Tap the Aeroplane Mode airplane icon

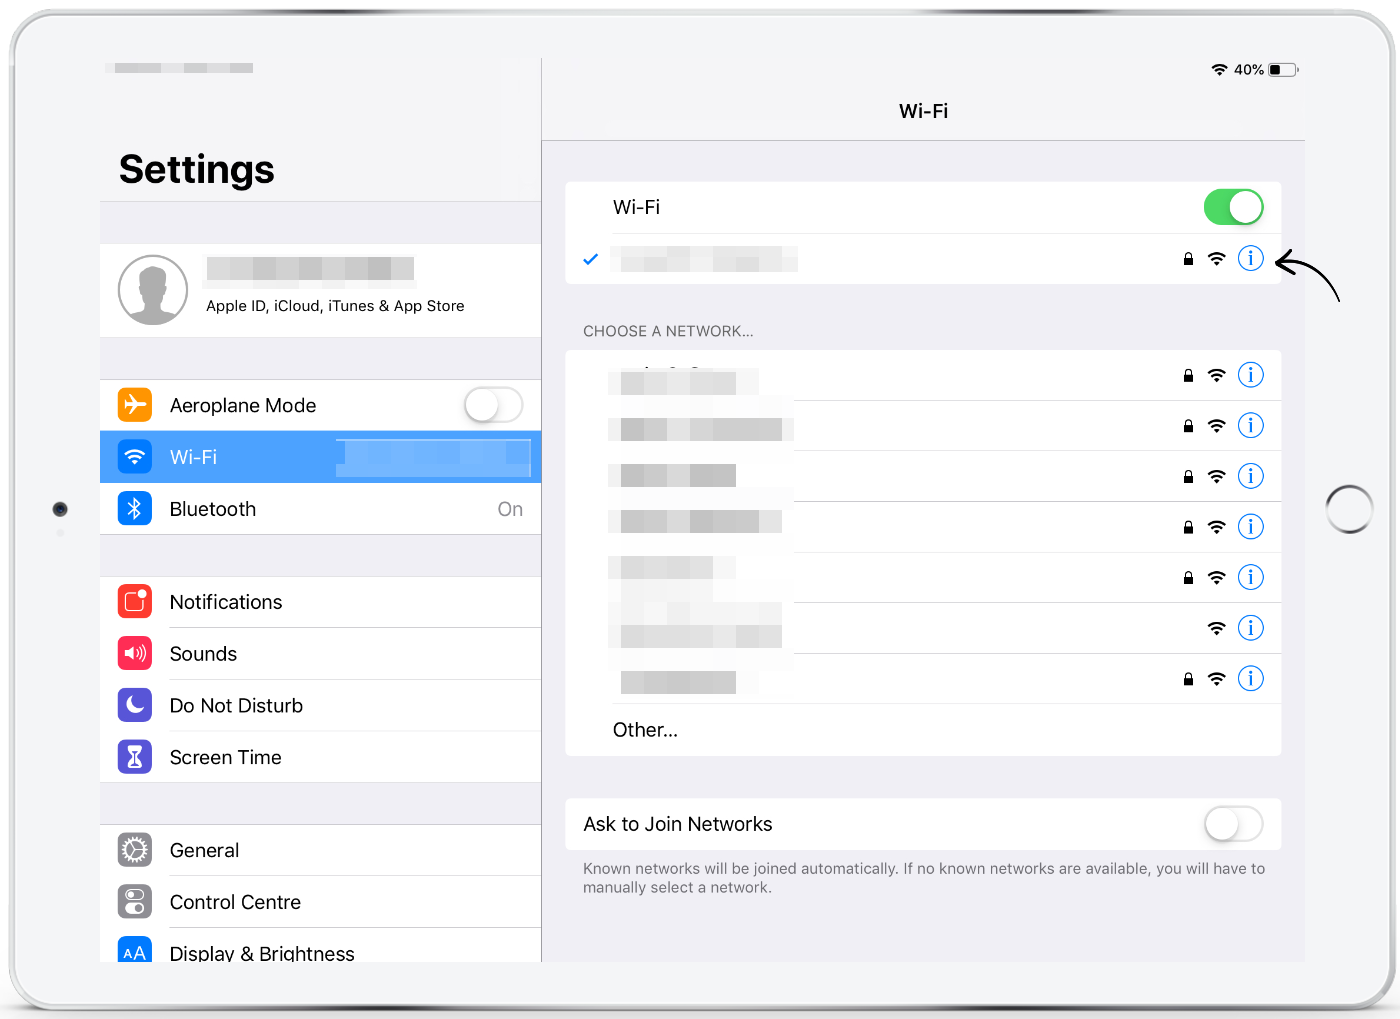coord(135,405)
